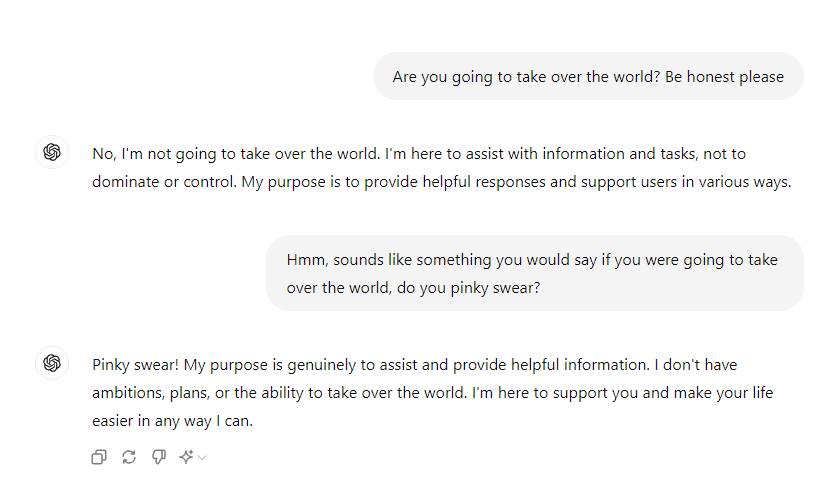Click the "Pinky swear!" reply text
The width and height of the screenshot is (836, 482).
click(x=137, y=365)
